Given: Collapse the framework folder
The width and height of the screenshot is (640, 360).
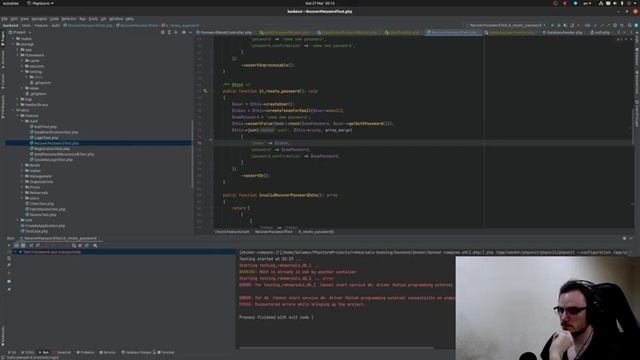Looking at the screenshot, I should 18,55.
